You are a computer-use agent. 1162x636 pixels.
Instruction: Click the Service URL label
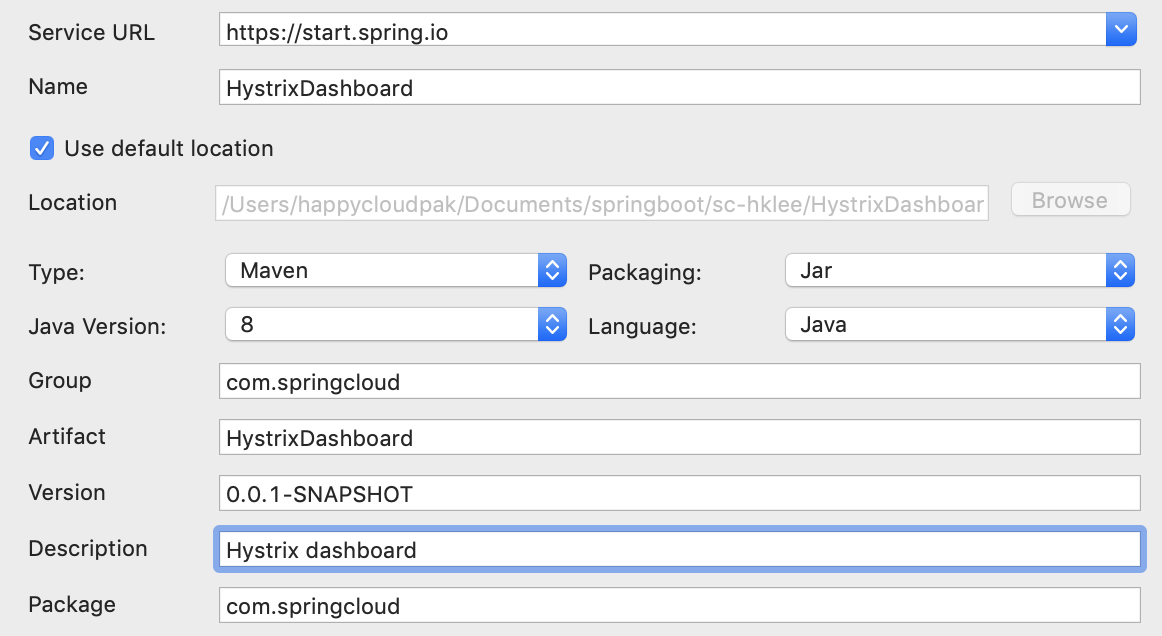tap(91, 33)
